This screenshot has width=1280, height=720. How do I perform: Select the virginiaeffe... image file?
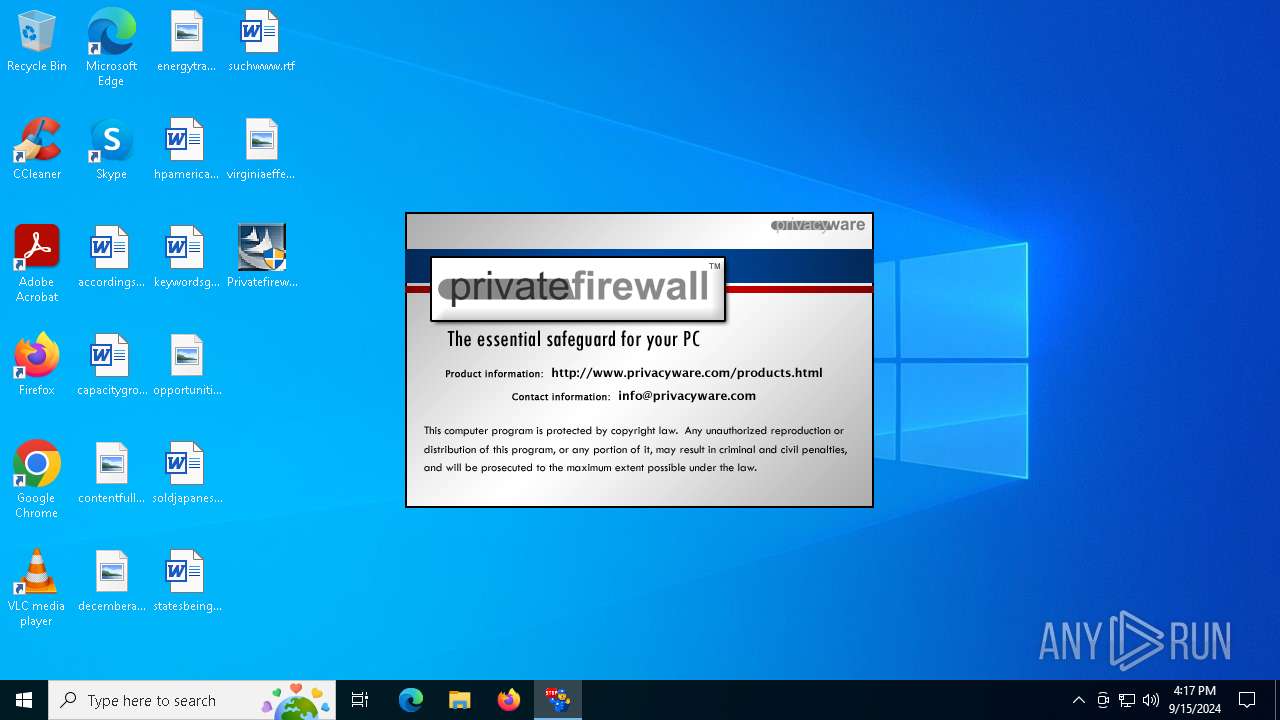[x=261, y=150]
